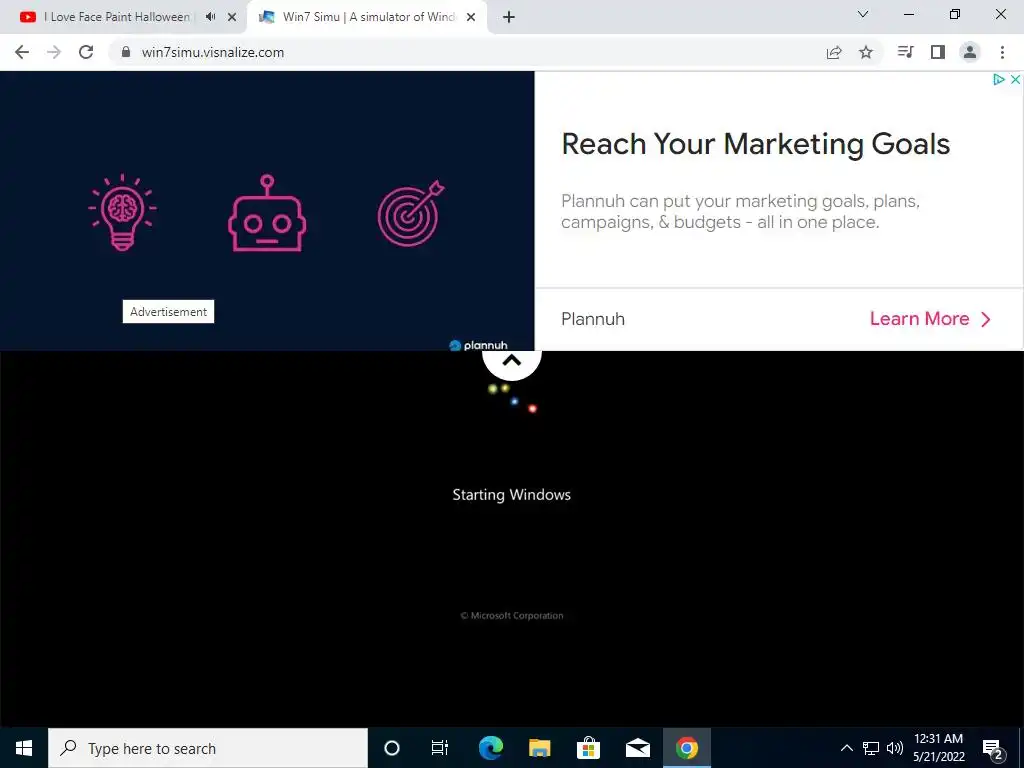Click the Microsoft Corporation copyright text
1024x768 pixels.
[512, 615]
